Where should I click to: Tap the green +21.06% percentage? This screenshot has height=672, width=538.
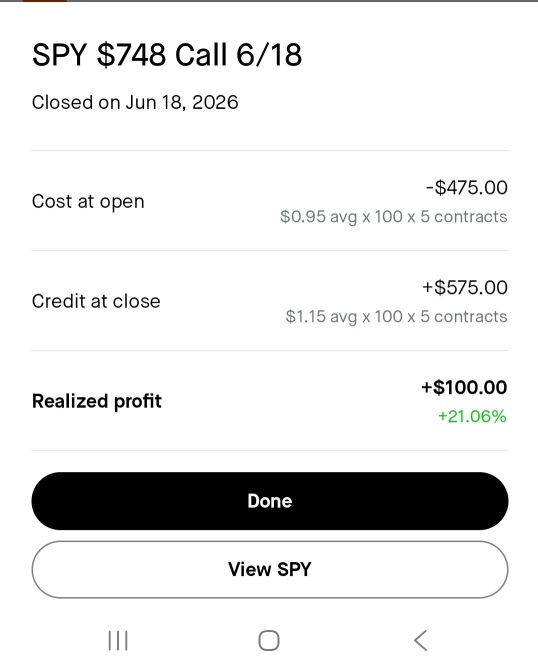click(472, 417)
